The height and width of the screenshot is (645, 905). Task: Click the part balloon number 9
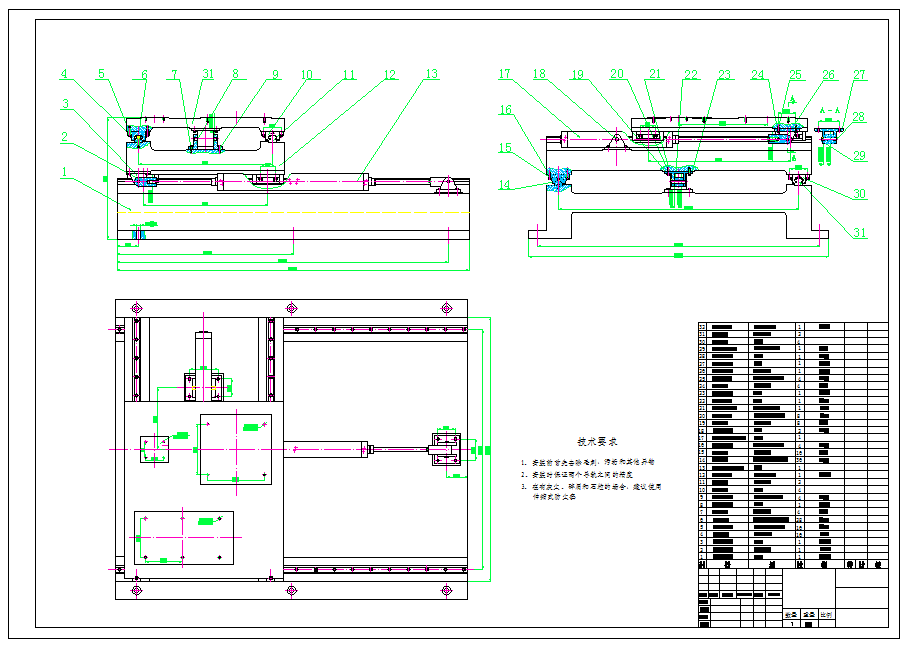pos(275,74)
